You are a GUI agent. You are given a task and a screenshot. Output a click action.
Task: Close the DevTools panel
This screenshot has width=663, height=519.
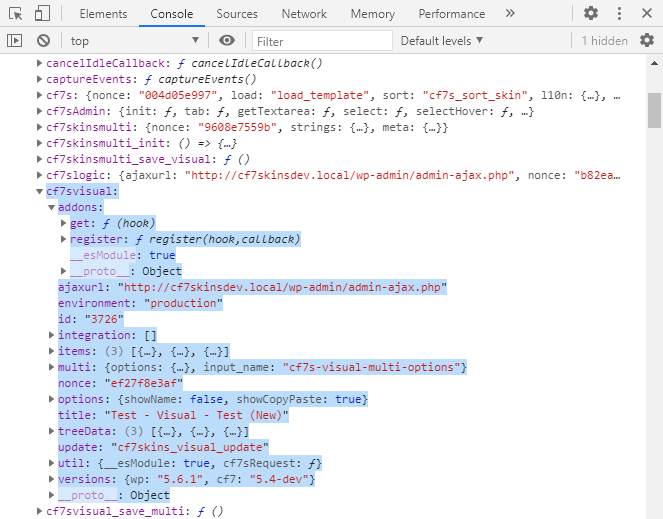pyautogui.click(x=648, y=14)
